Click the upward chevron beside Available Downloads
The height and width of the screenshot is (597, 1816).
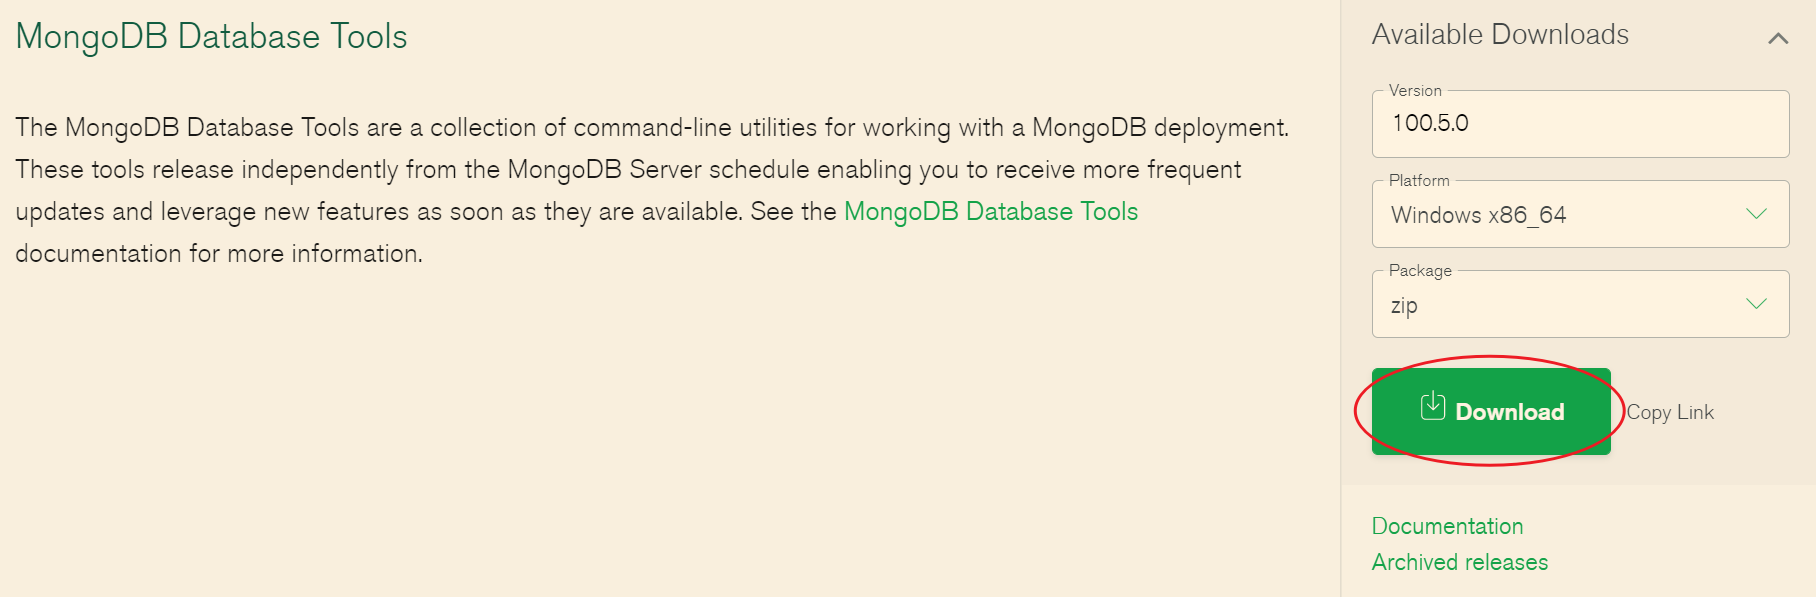coord(1779,36)
